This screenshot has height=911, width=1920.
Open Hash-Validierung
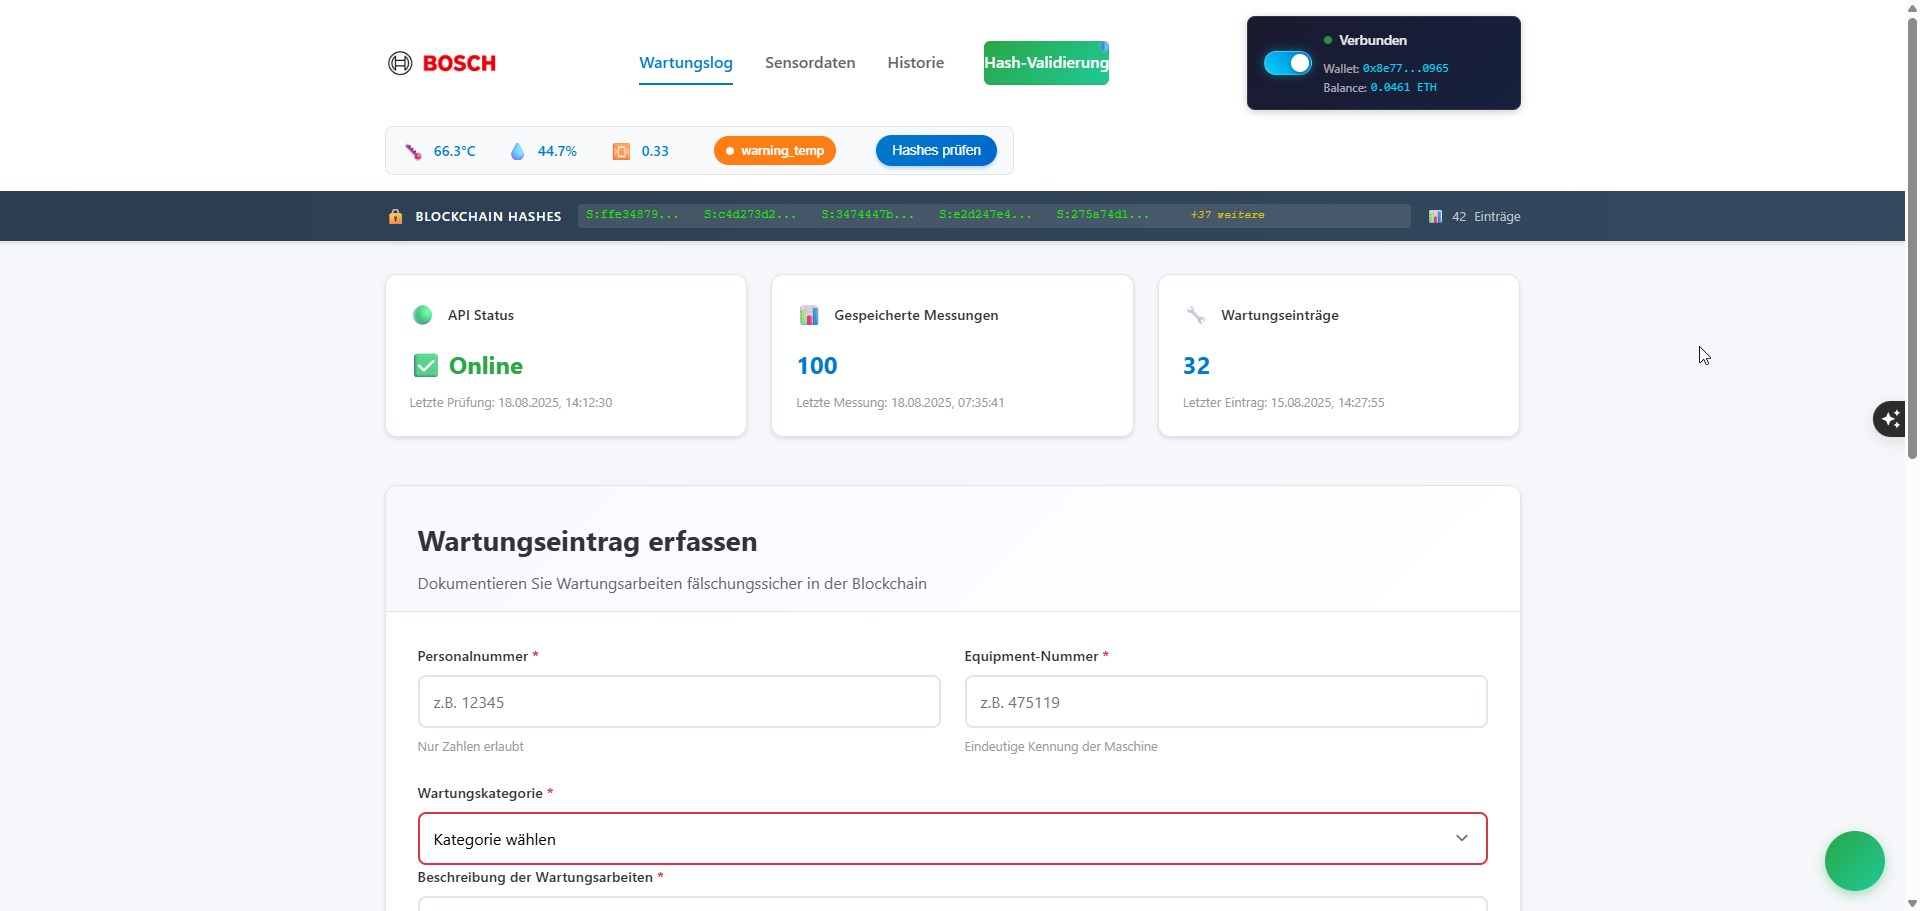[x=1045, y=62]
